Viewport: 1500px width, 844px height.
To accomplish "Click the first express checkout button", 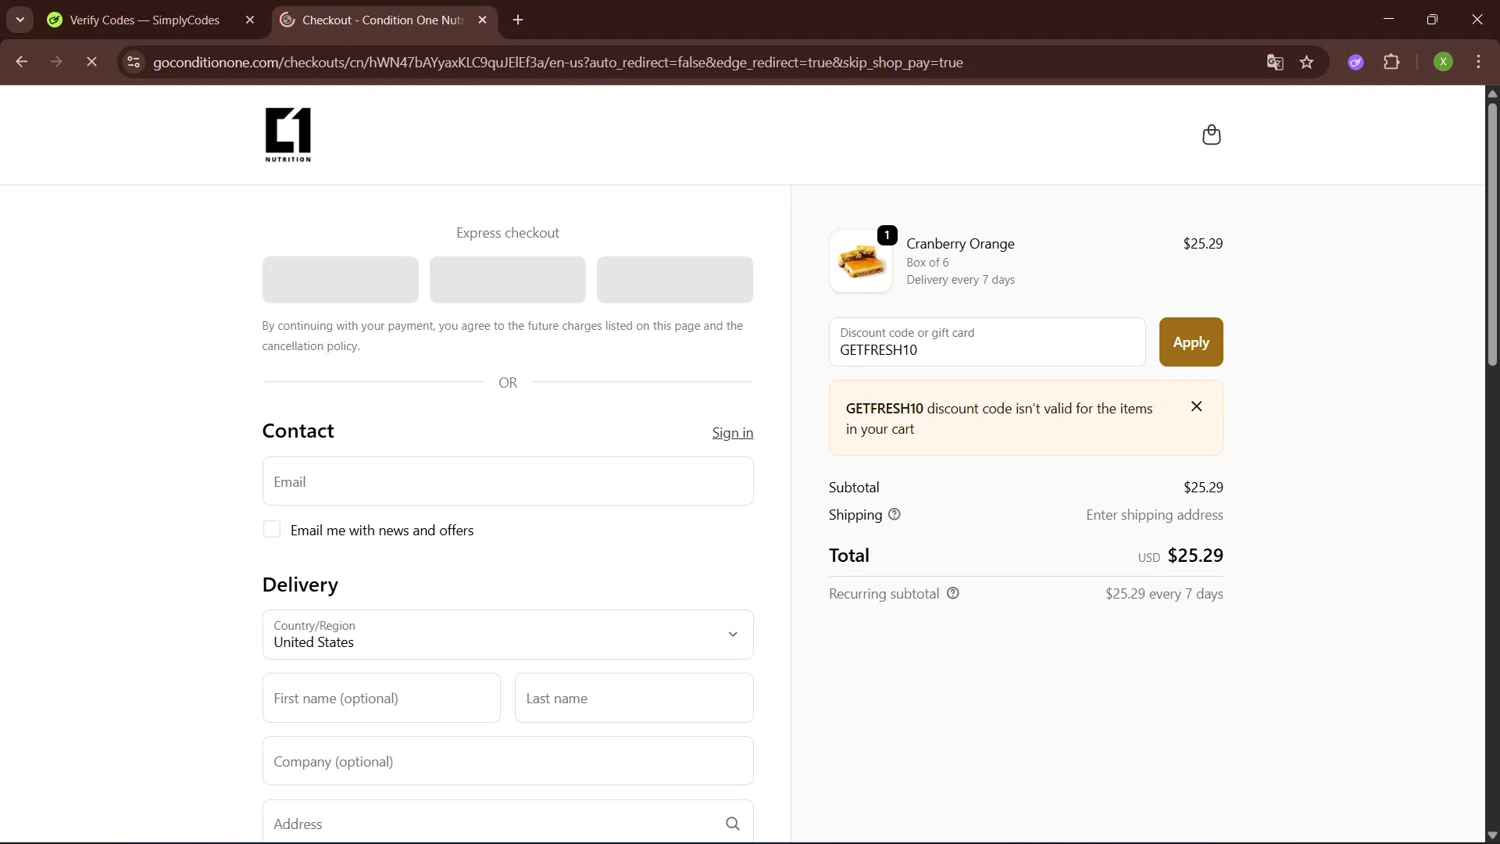I will click(340, 280).
